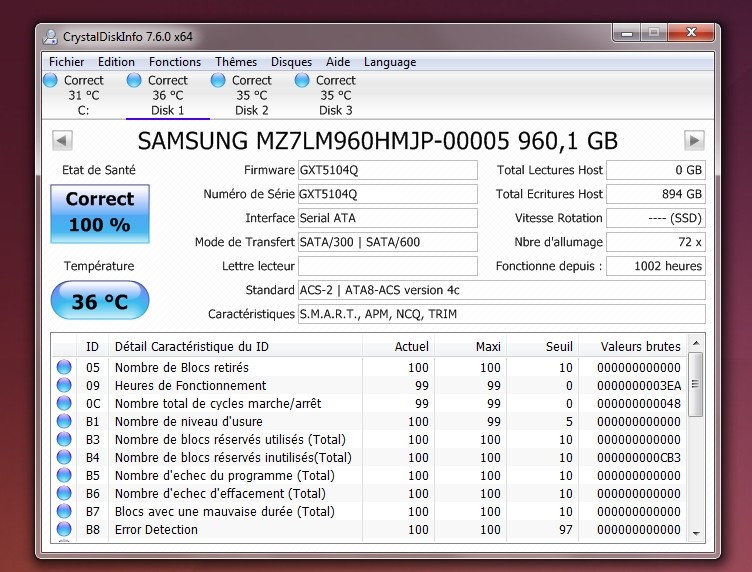Click status orb for Error Detection row
Viewport: 752px width, 572px height.
coord(64,530)
